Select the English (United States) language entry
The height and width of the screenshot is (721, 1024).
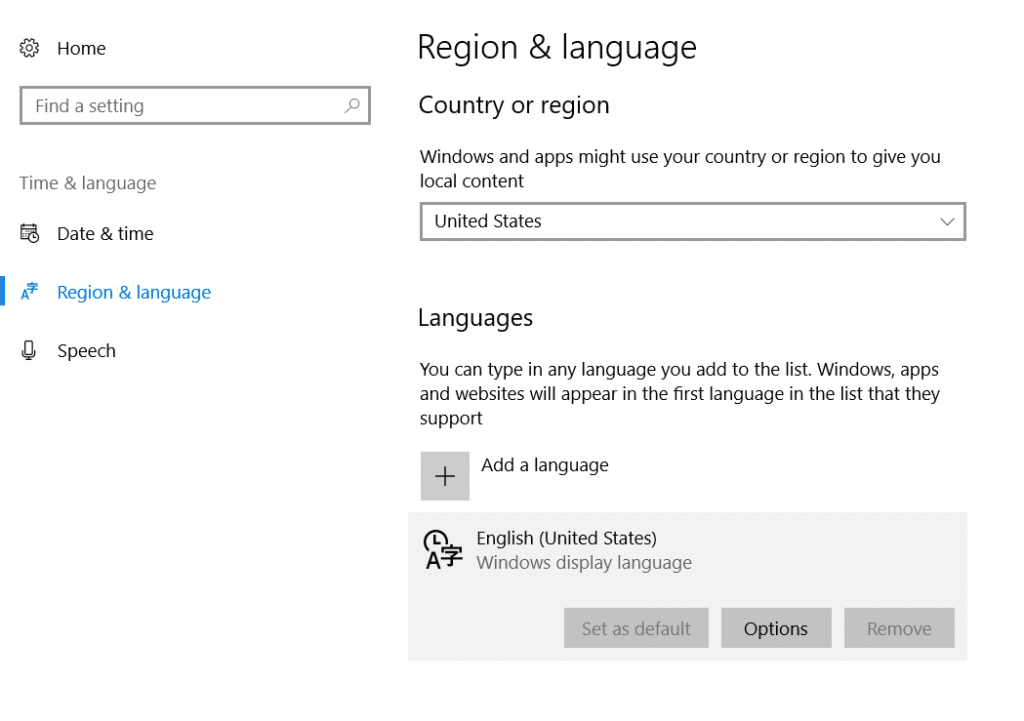tap(566, 539)
